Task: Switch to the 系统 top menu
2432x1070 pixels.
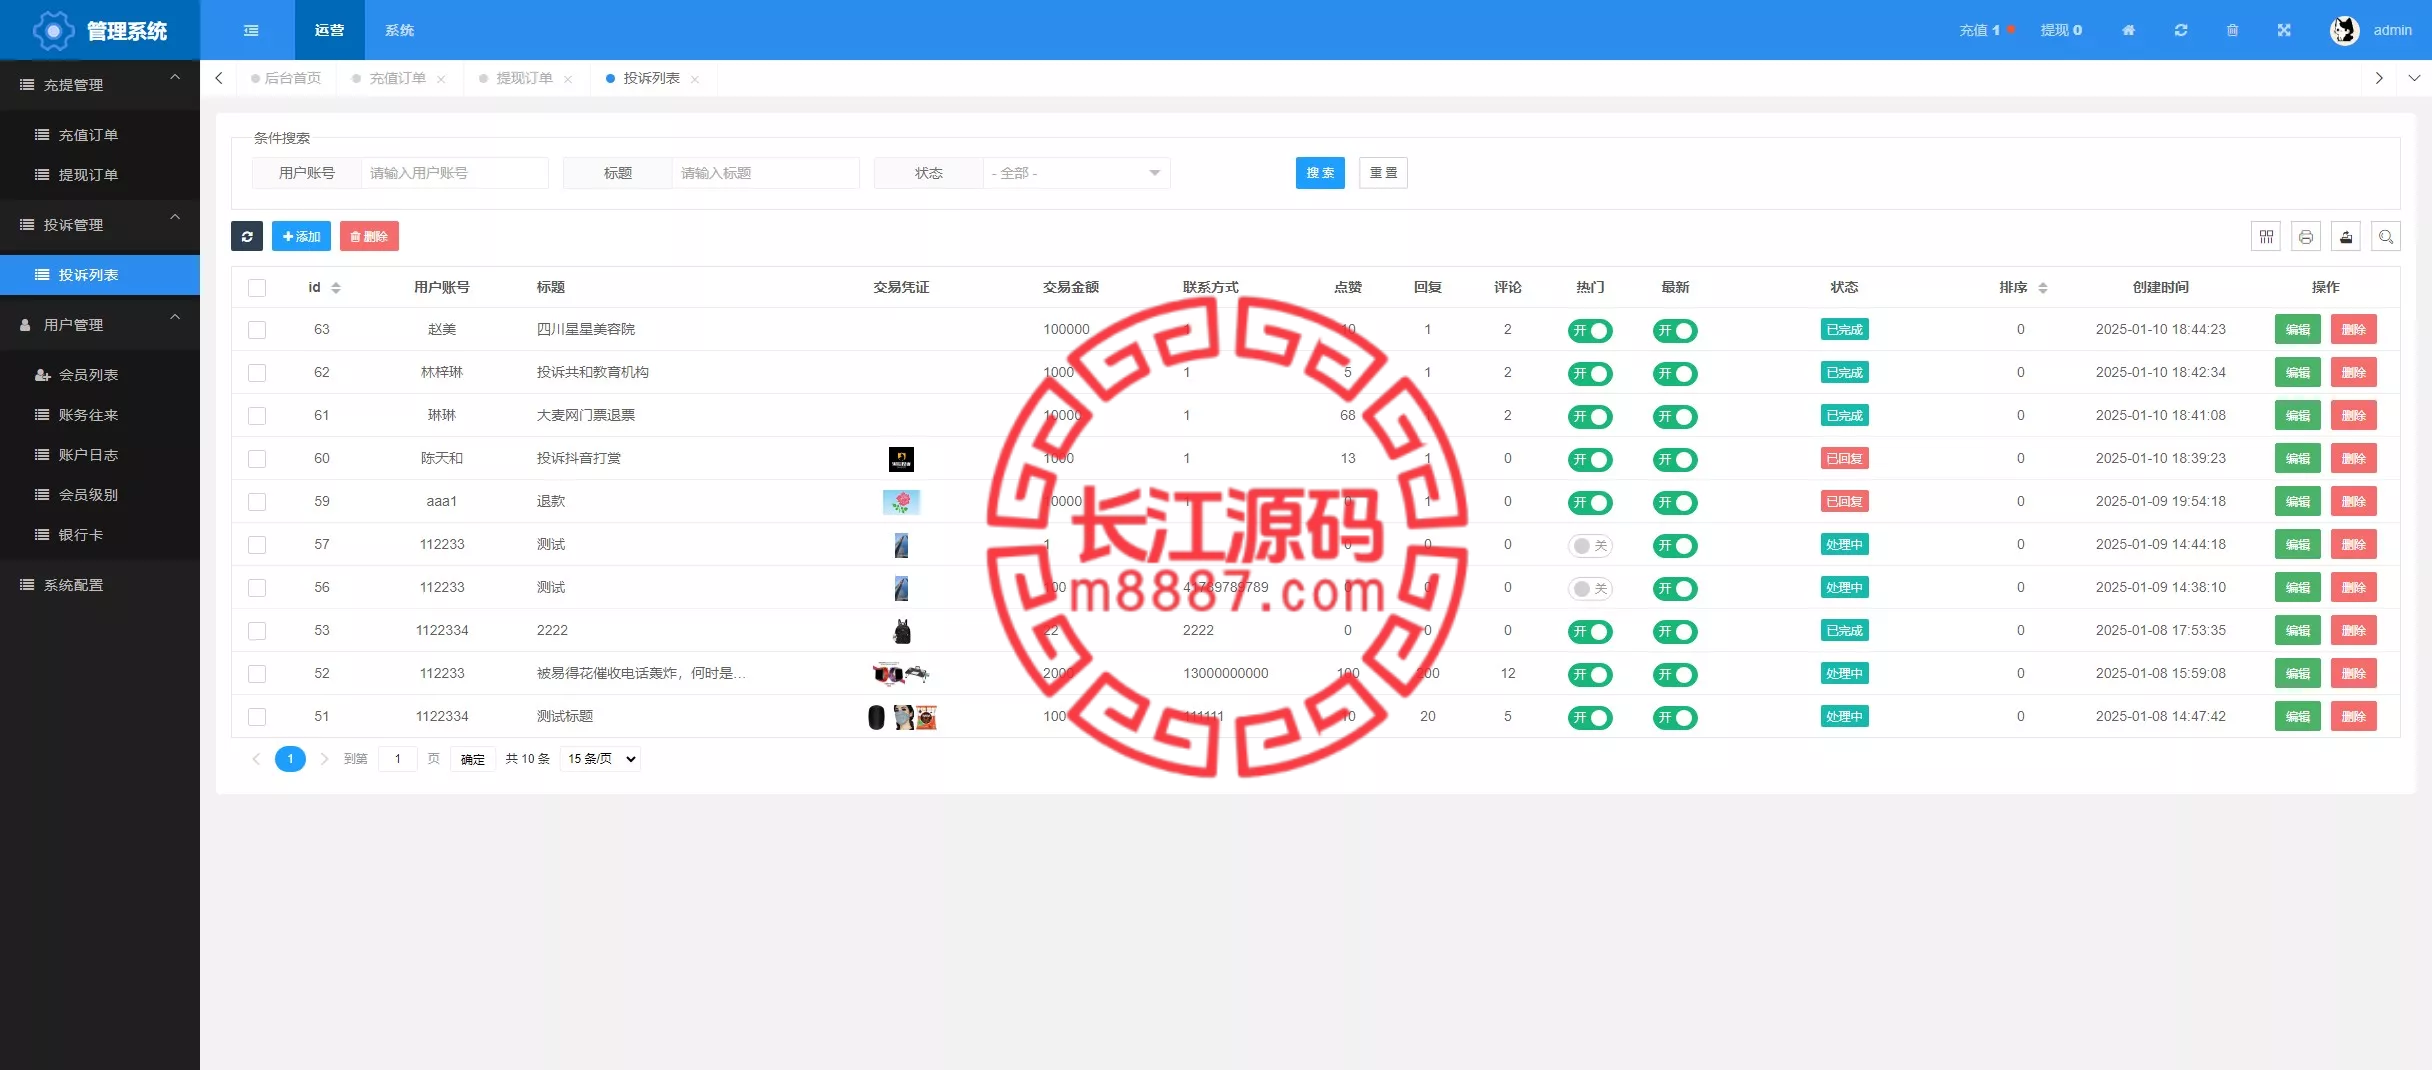Action: 399,30
